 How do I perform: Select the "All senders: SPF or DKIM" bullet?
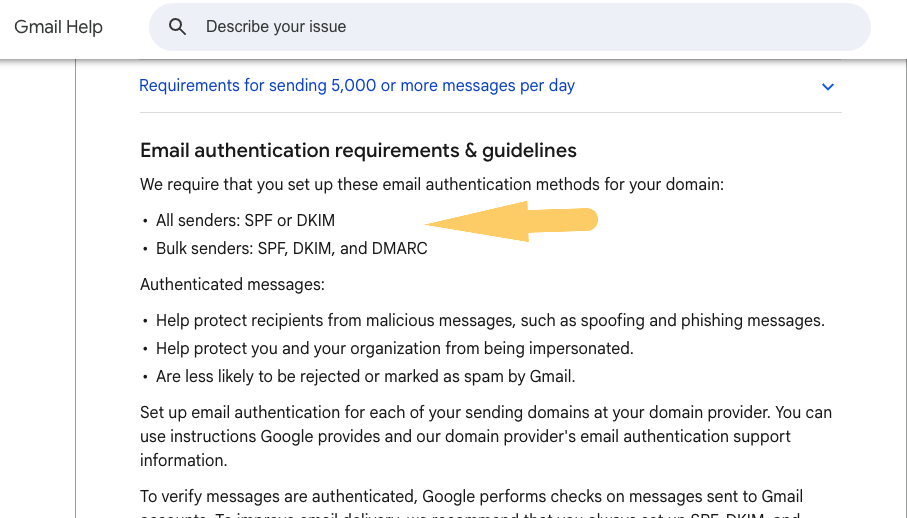click(x=245, y=220)
